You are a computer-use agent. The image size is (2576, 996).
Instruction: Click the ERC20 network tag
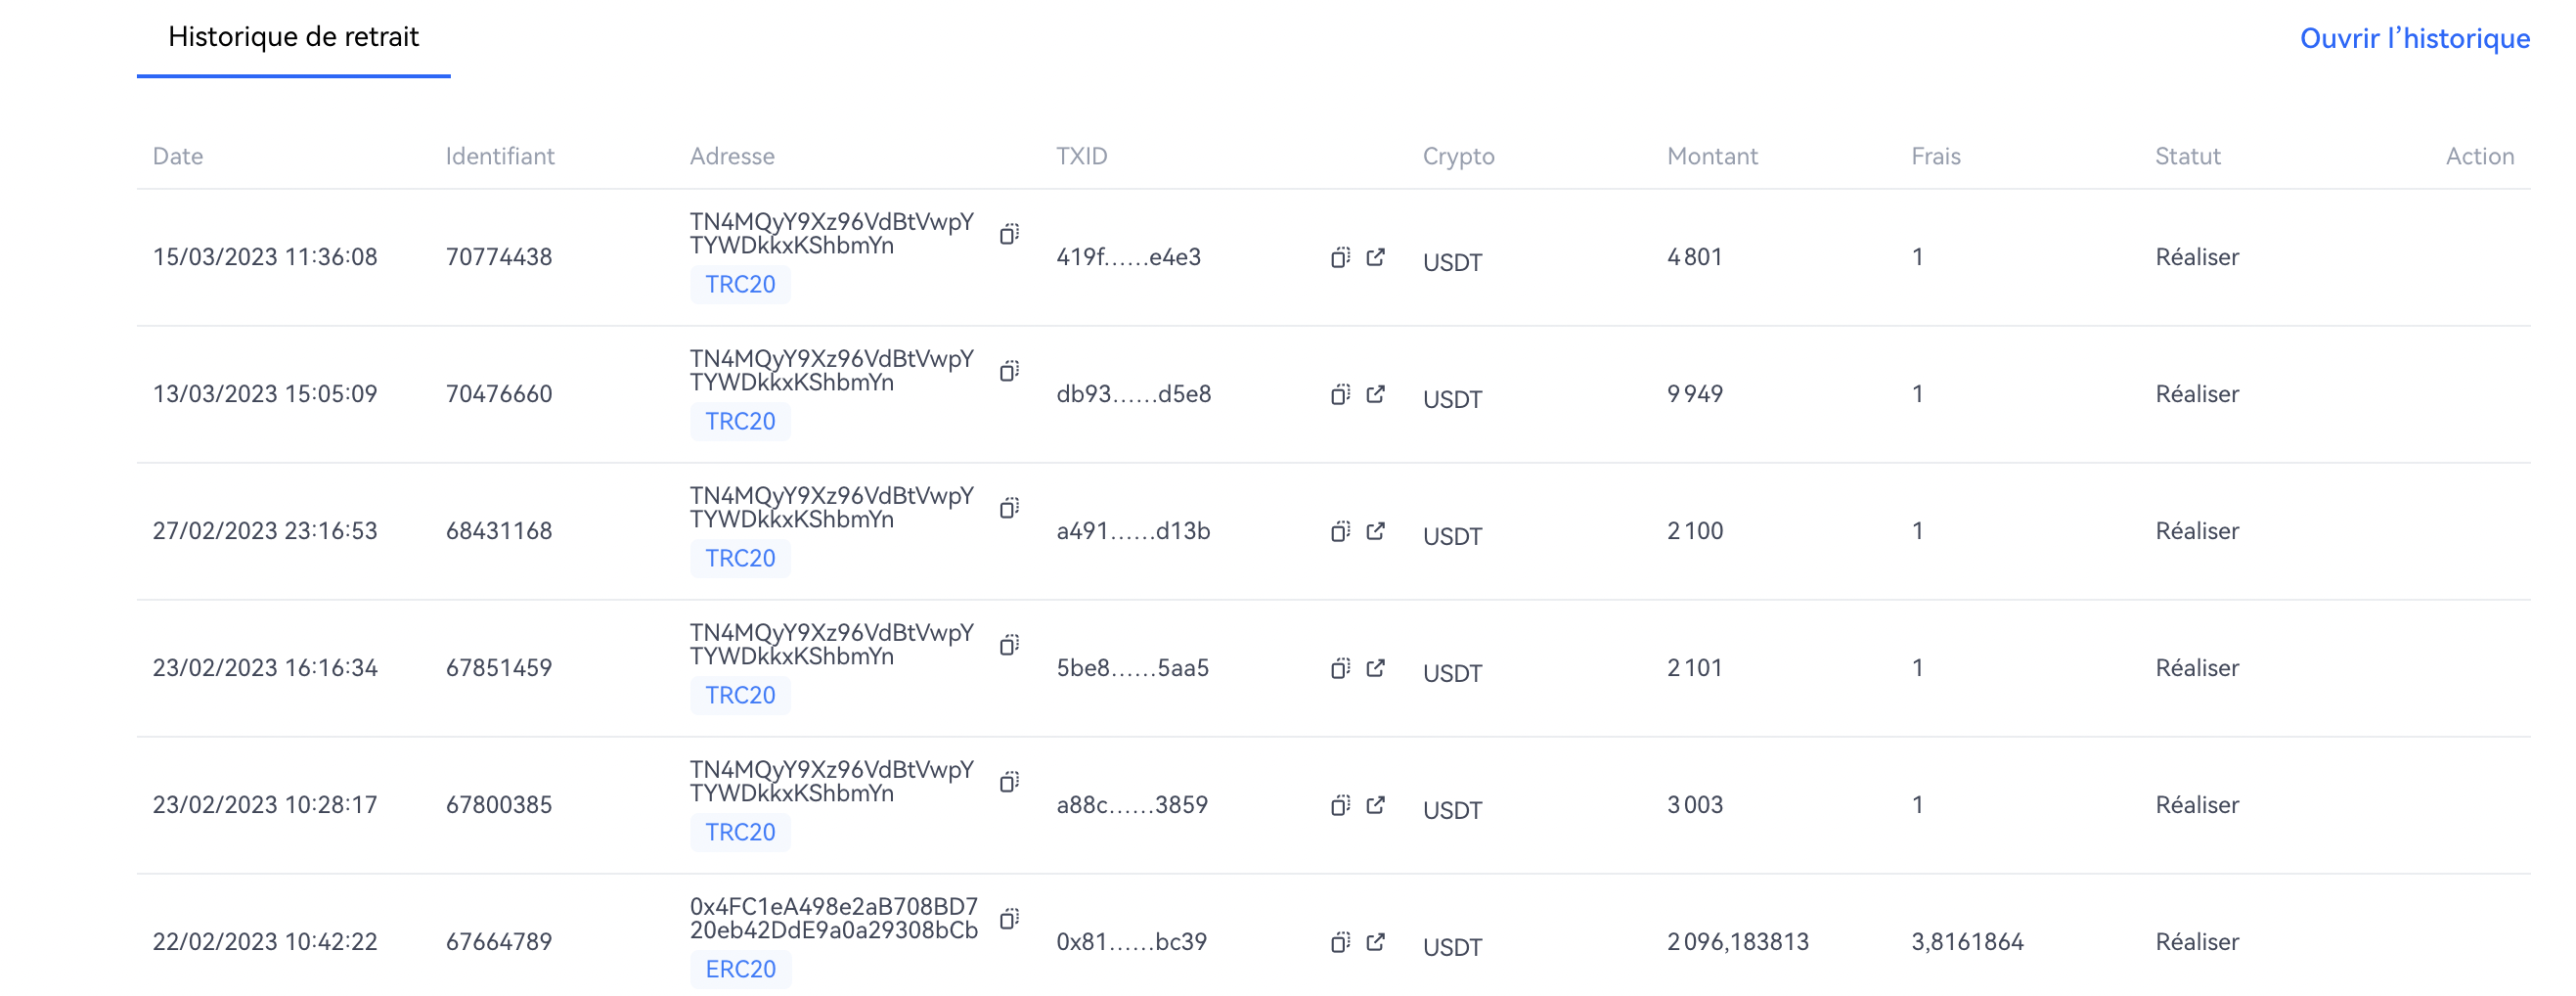(x=740, y=970)
